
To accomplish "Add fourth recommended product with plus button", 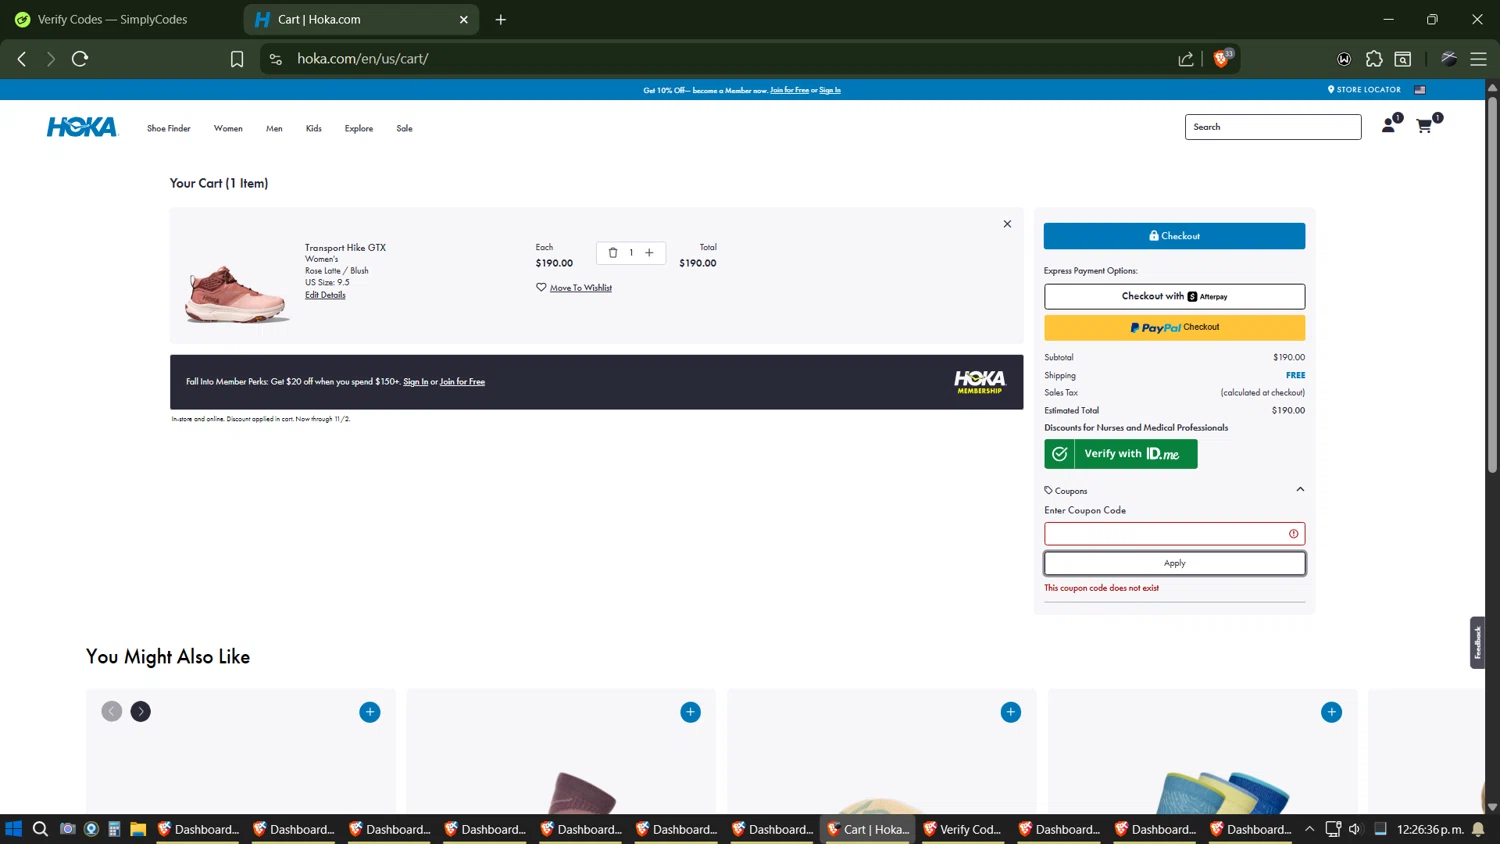I will 1332,712.
